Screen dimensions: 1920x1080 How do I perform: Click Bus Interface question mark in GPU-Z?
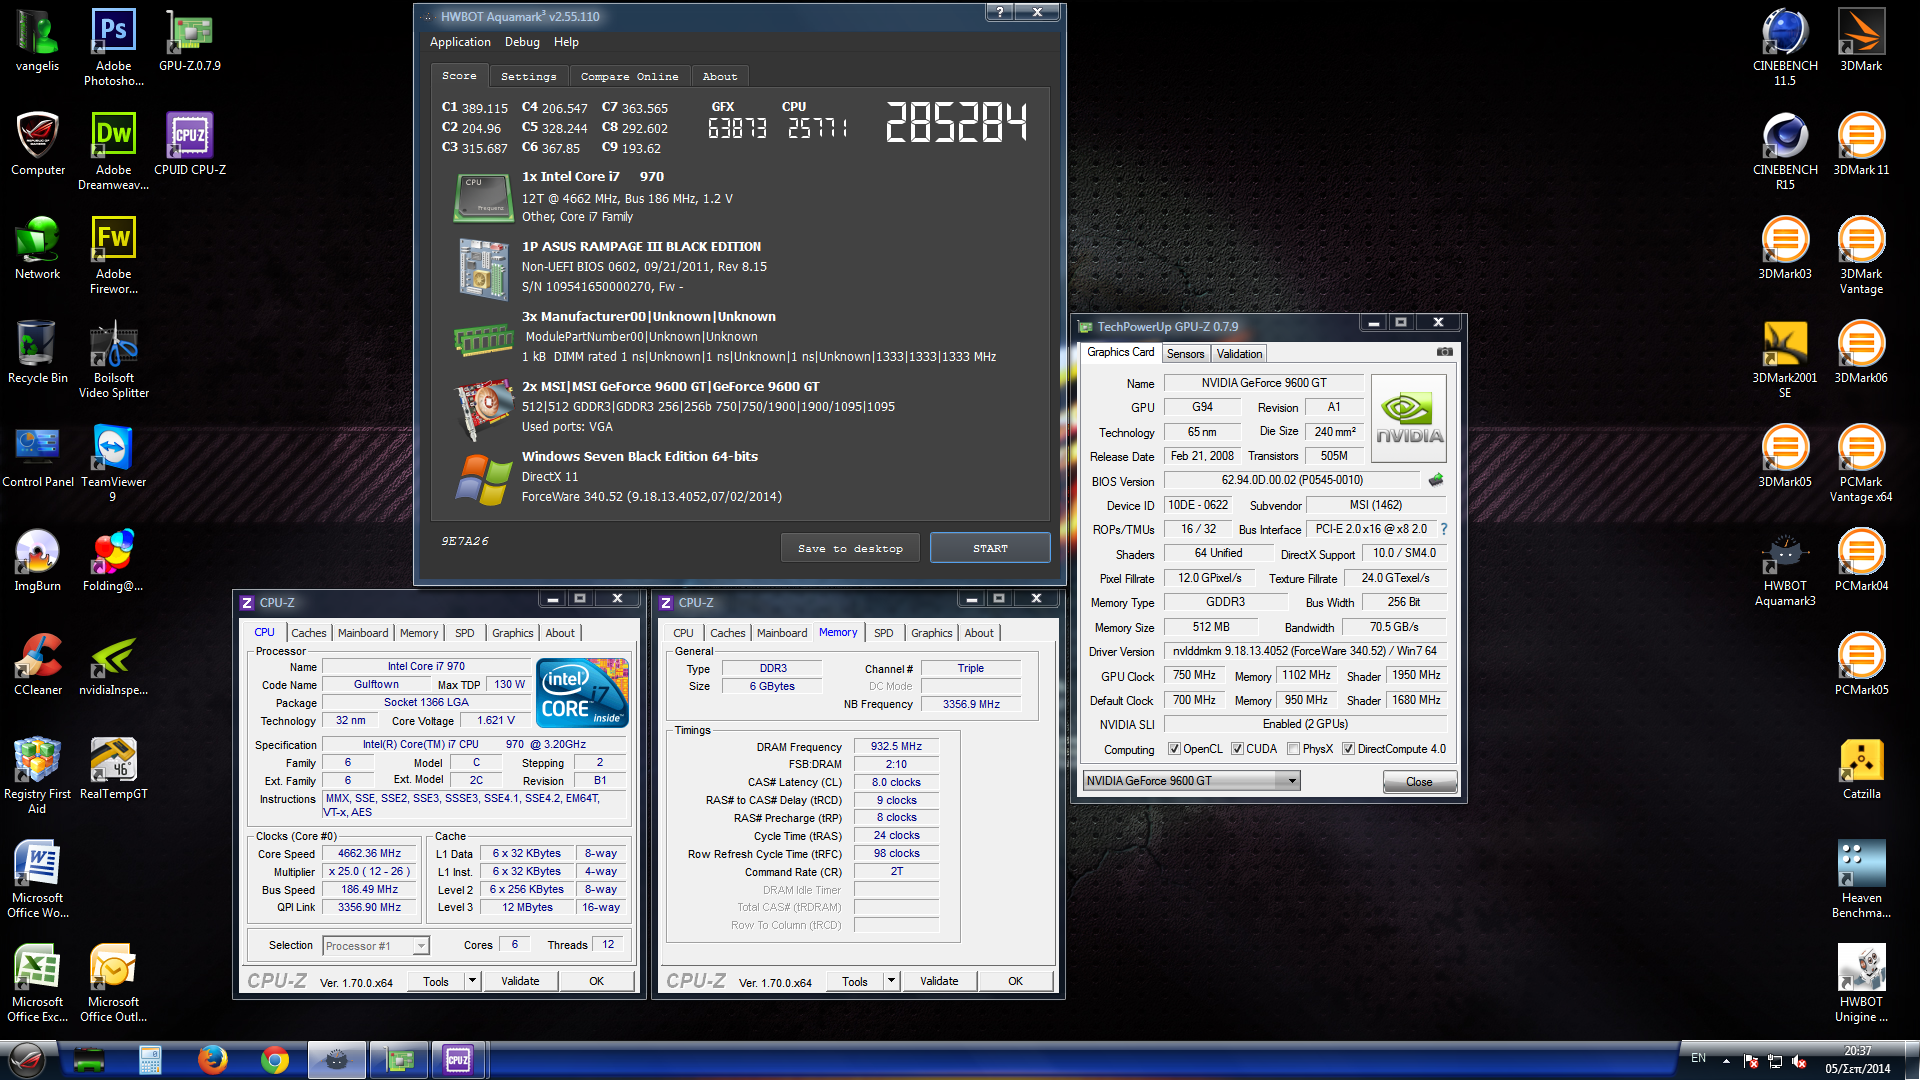(x=1444, y=529)
